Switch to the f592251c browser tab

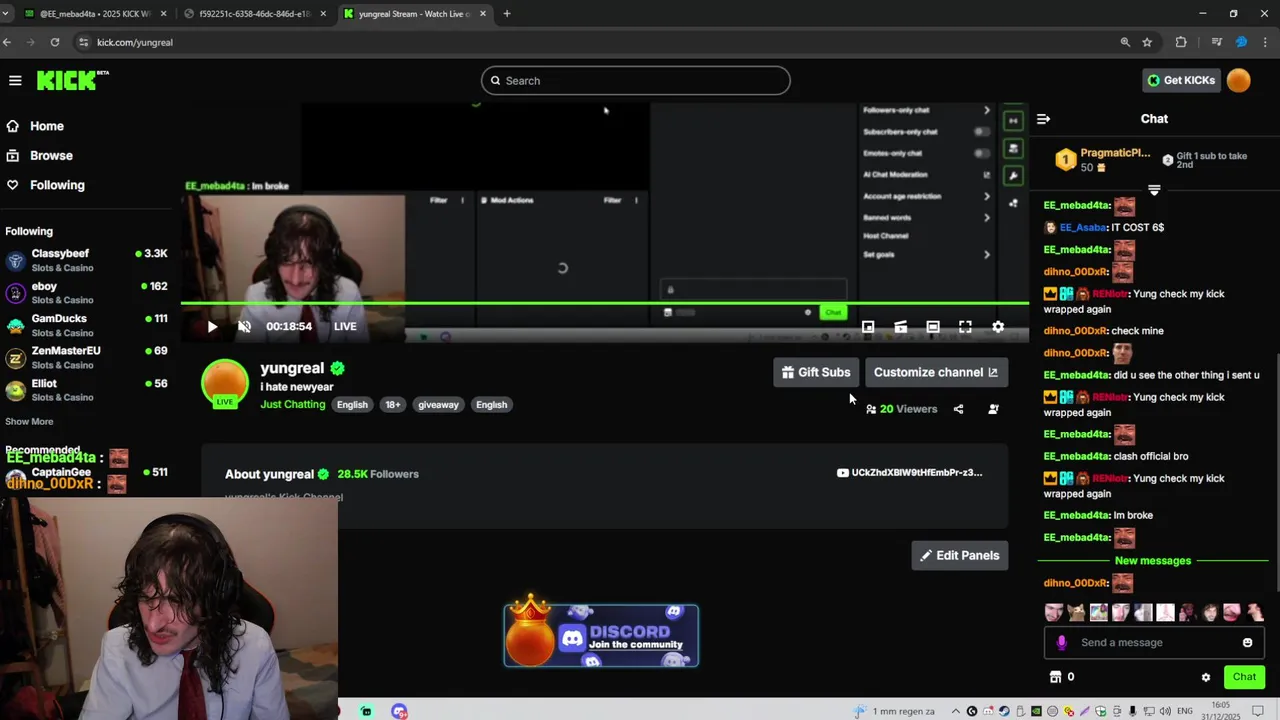pos(255,14)
